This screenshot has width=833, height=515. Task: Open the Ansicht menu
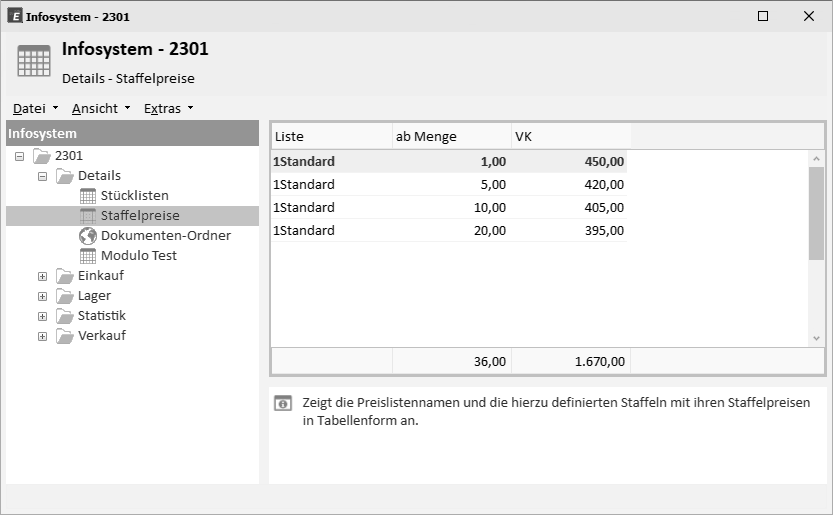(x=101, y=108)
